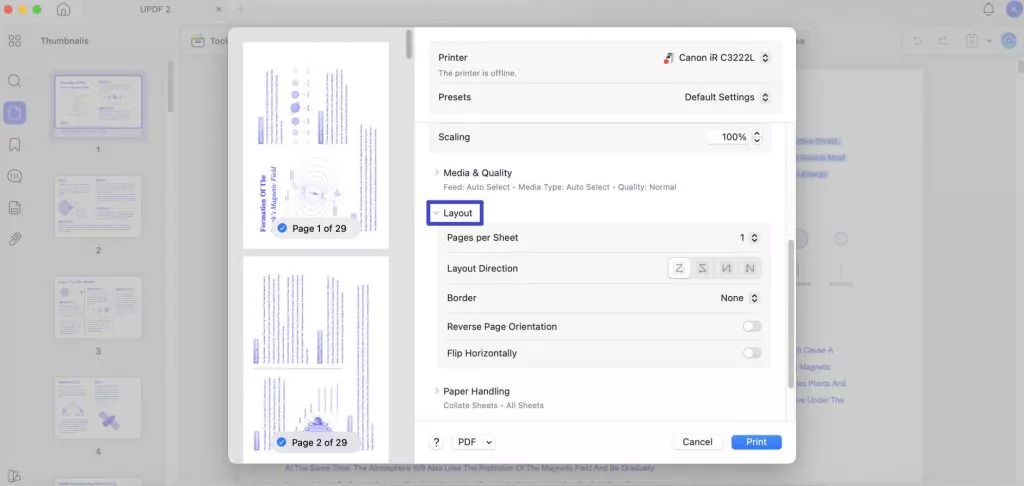This screenshot has height=486, width=1024.
Task: Select the Page 1 print preview thumbnail
Action: click(x=316, y=145)
